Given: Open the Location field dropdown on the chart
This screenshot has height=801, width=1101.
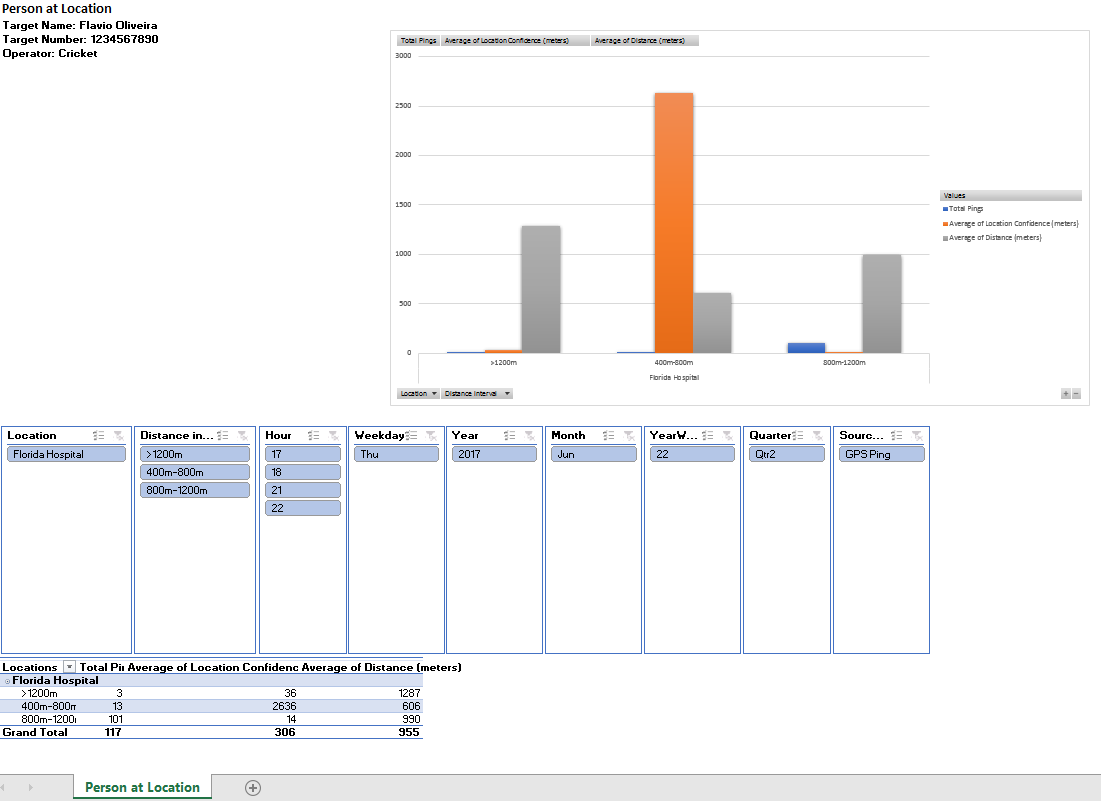Looking at the screenshot, I should coord(419,394).
